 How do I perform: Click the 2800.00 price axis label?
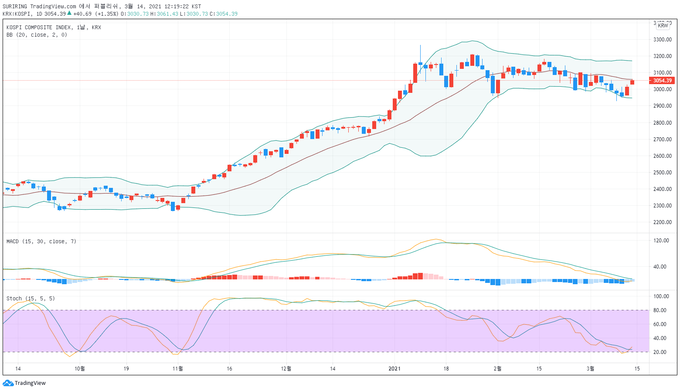pos(662,123)
